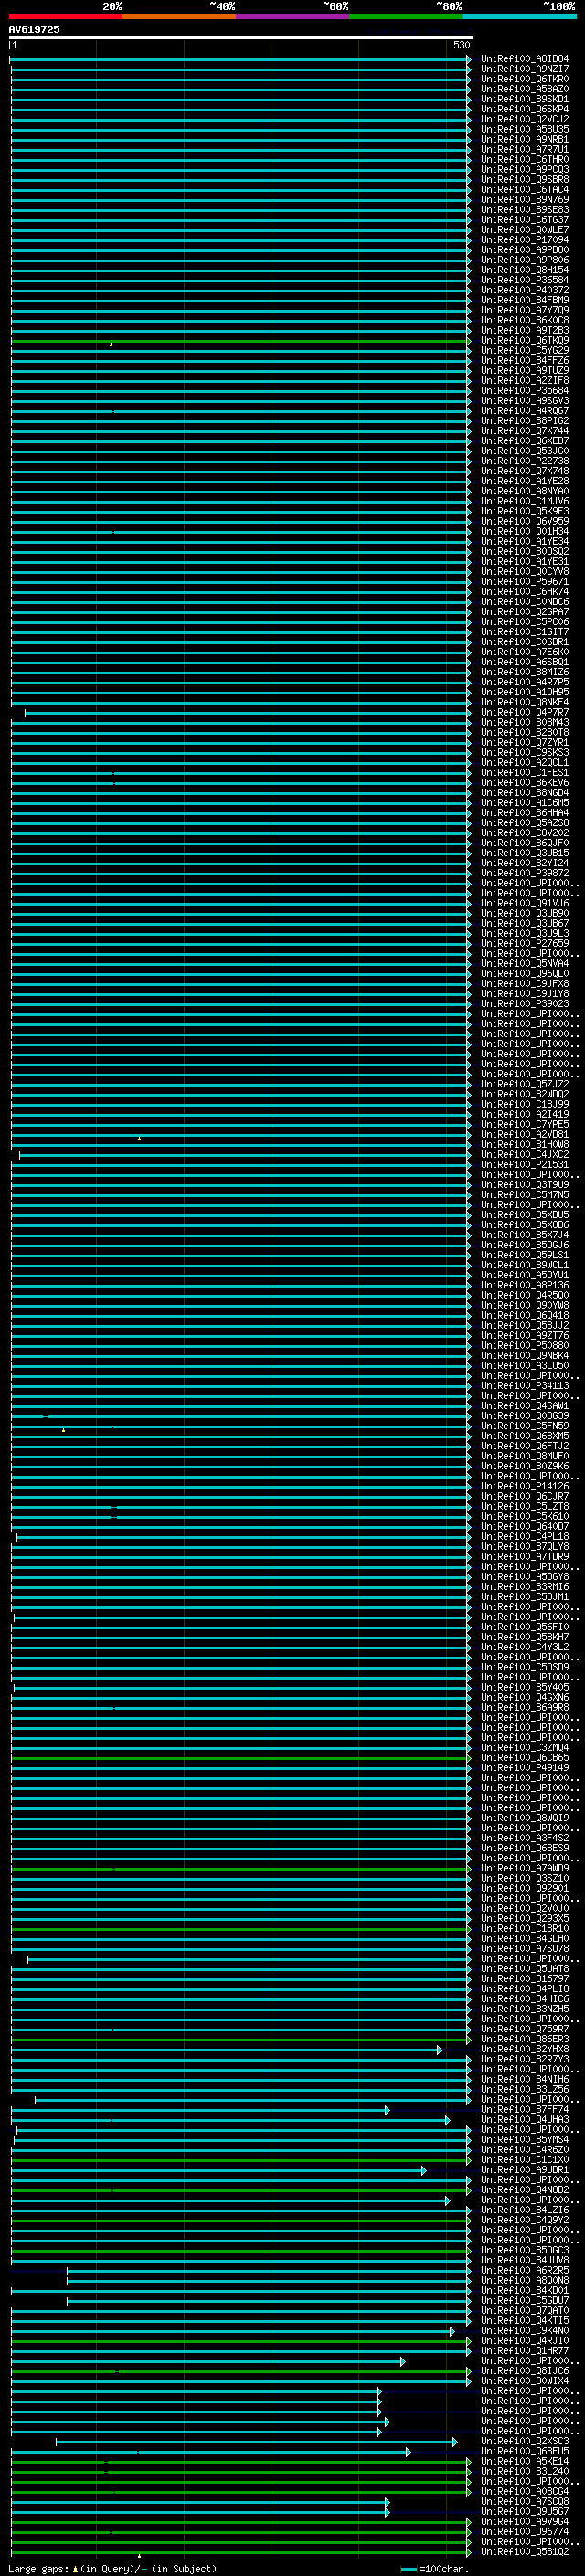Select the UniRef100_B2R7Y3 label
The height and width of the screenshot is (2576, 585).
click(x=525, y=2059)
